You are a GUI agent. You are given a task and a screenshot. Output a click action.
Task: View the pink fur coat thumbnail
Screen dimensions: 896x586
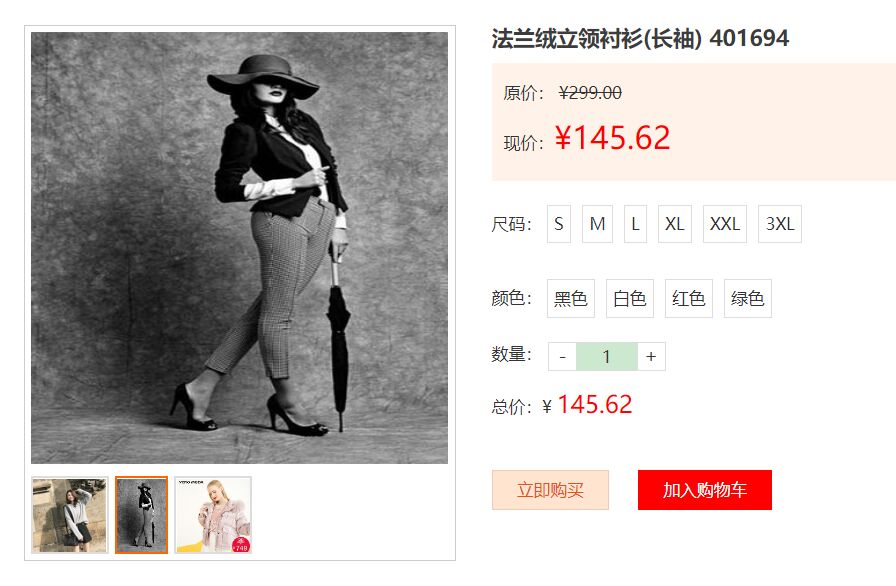pos(213,515)
